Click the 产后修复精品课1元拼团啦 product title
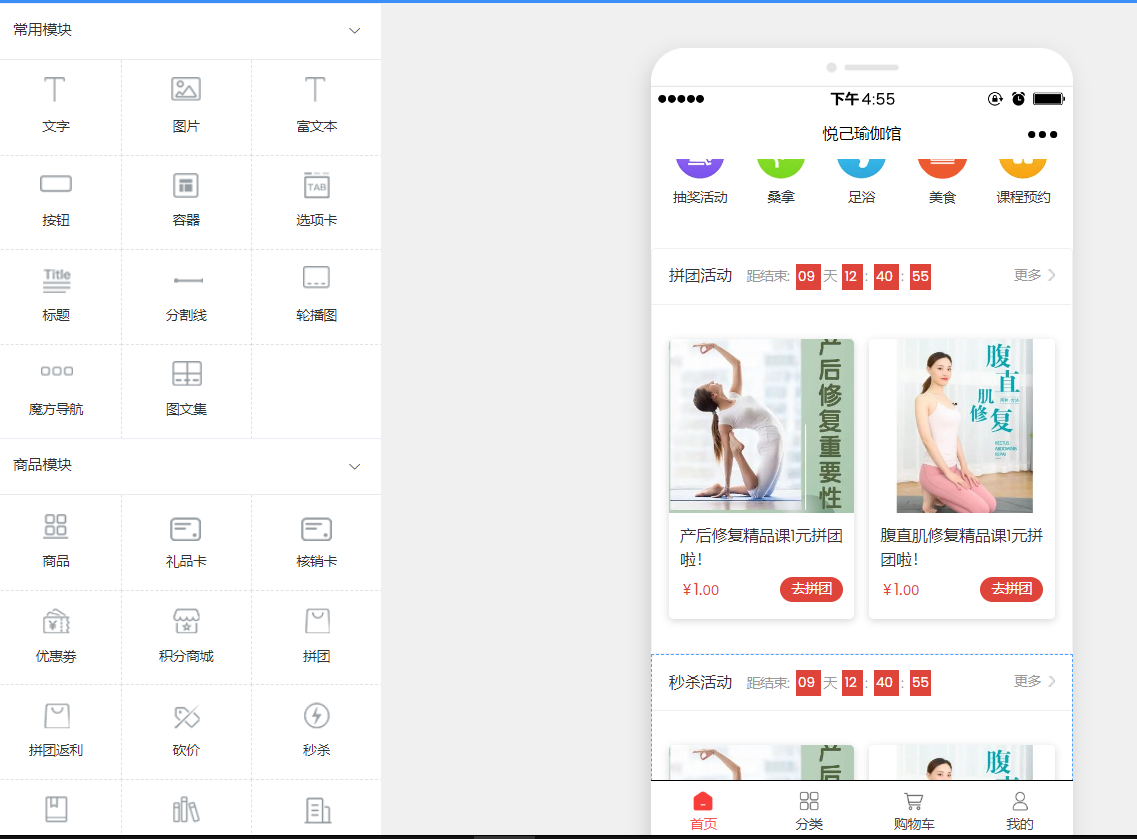1137x839 pixels. tap(761, 547)
